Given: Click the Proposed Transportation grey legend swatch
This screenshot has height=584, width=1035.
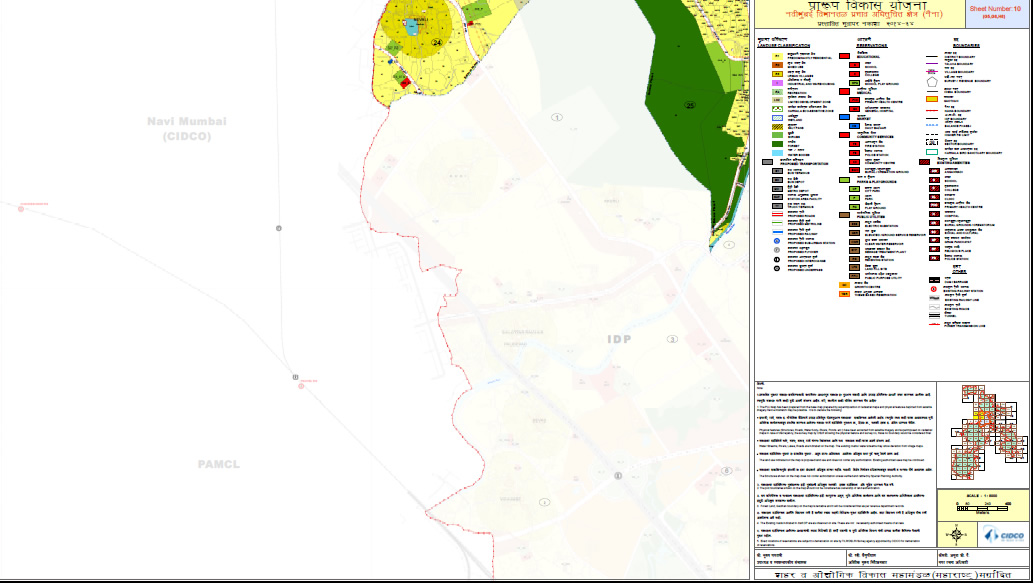Looking at the screenshot, I should pos(768,162).
